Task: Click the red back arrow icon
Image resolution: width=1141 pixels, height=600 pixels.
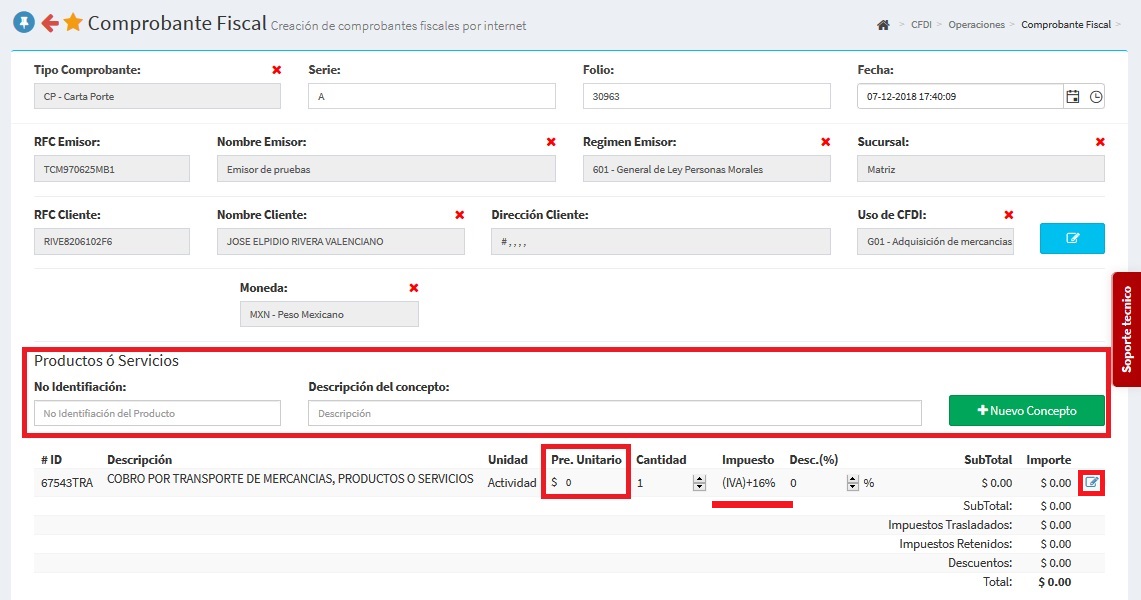Action: (x=49, y=22)
